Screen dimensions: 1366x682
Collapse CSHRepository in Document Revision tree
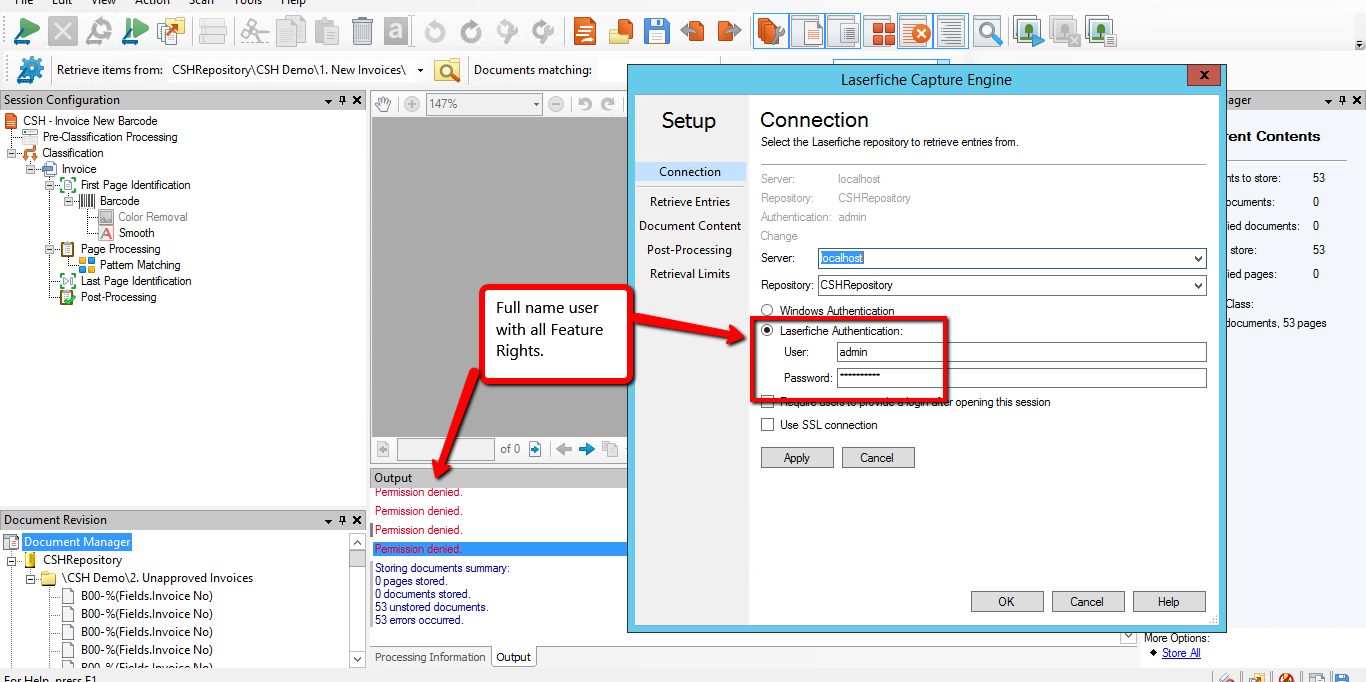(12, 560)
